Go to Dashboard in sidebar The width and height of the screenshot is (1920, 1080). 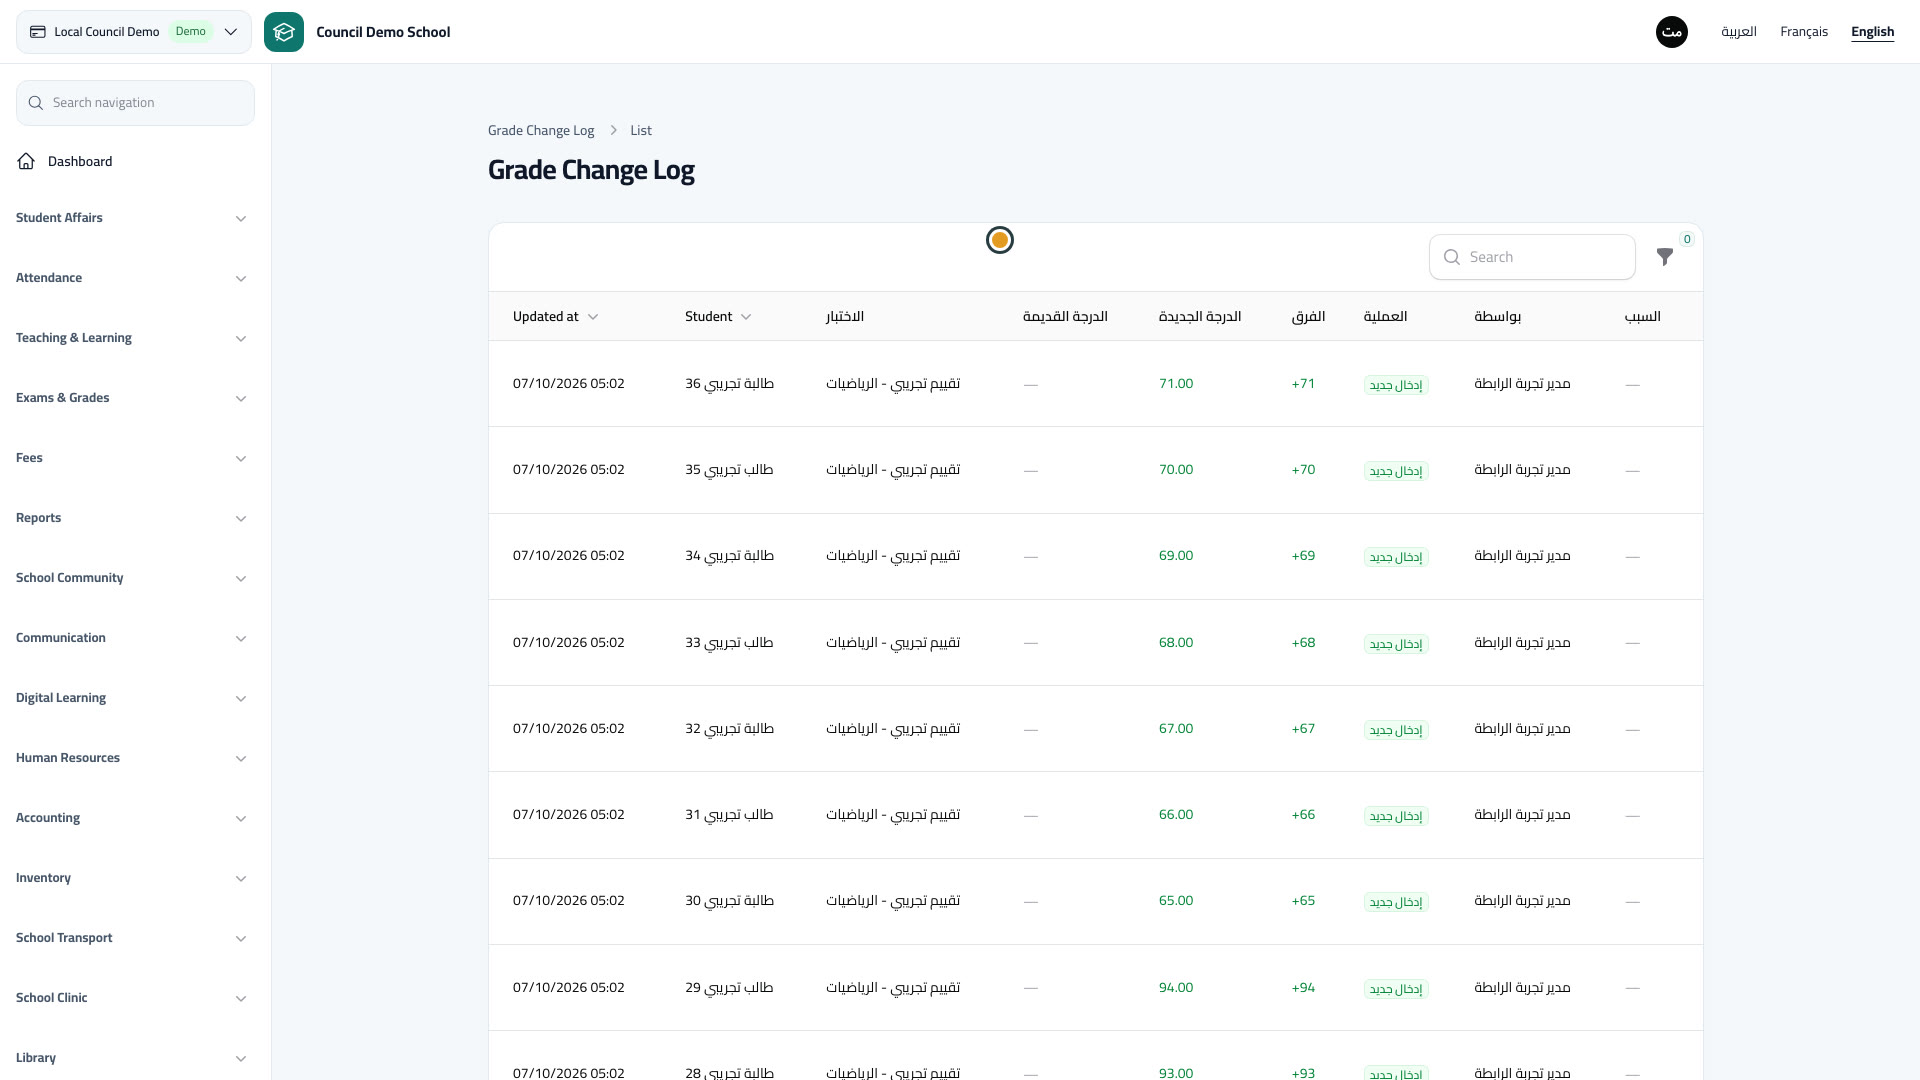(x=135, y=161)
